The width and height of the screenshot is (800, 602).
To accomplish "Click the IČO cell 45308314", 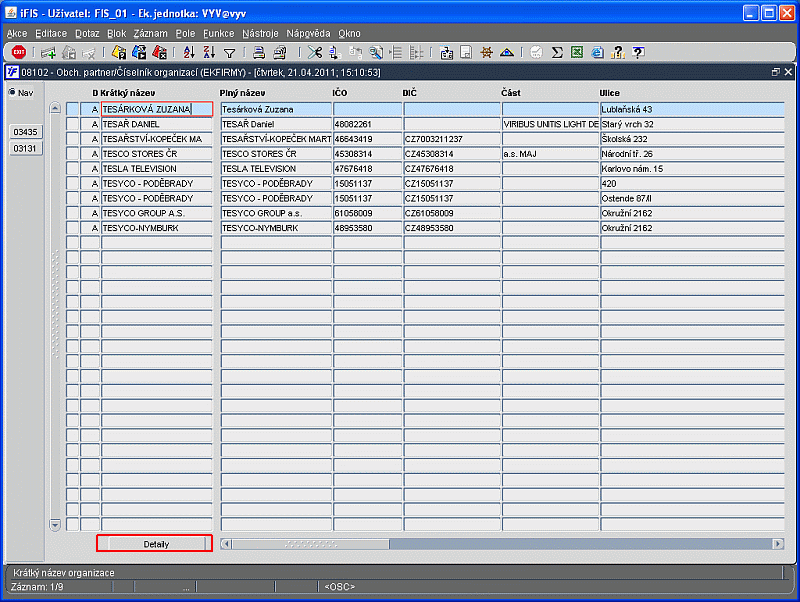I will [x=367, y=154].
